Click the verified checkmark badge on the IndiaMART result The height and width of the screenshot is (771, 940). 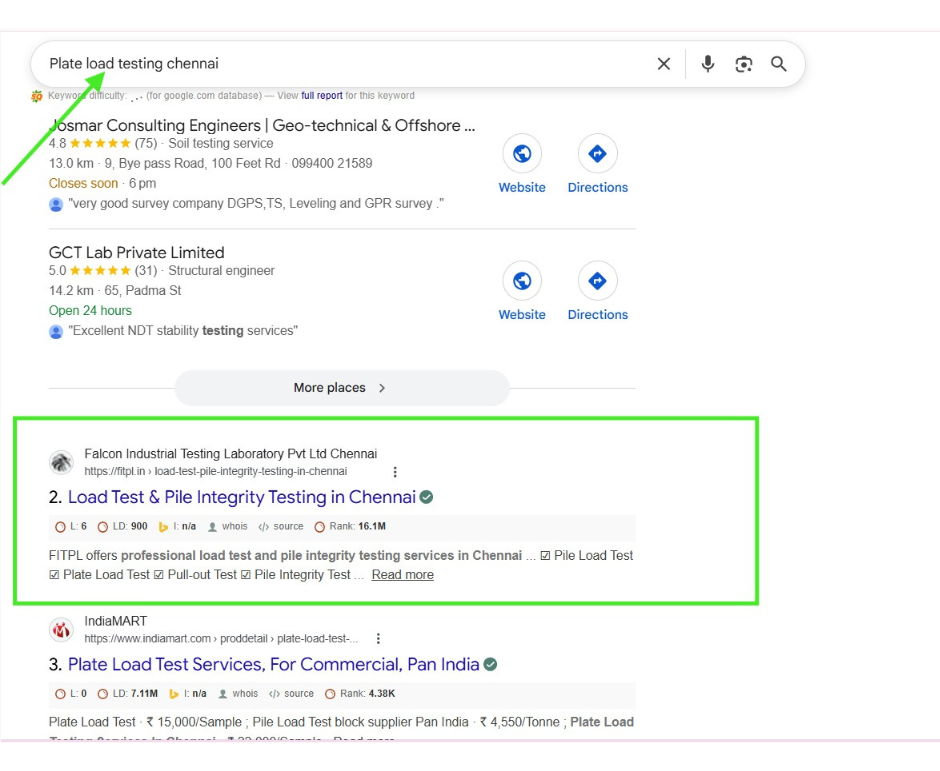click(490, 664)
